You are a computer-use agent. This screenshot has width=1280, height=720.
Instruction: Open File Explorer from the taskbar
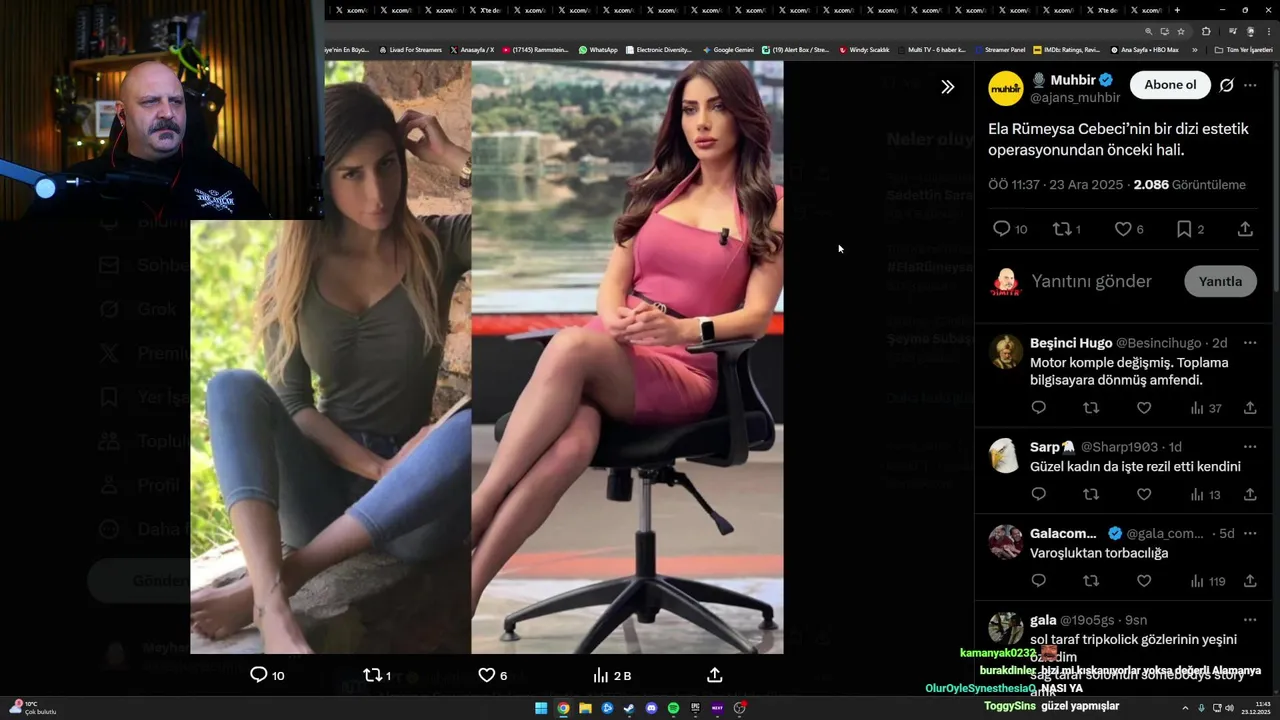(585, 708)
